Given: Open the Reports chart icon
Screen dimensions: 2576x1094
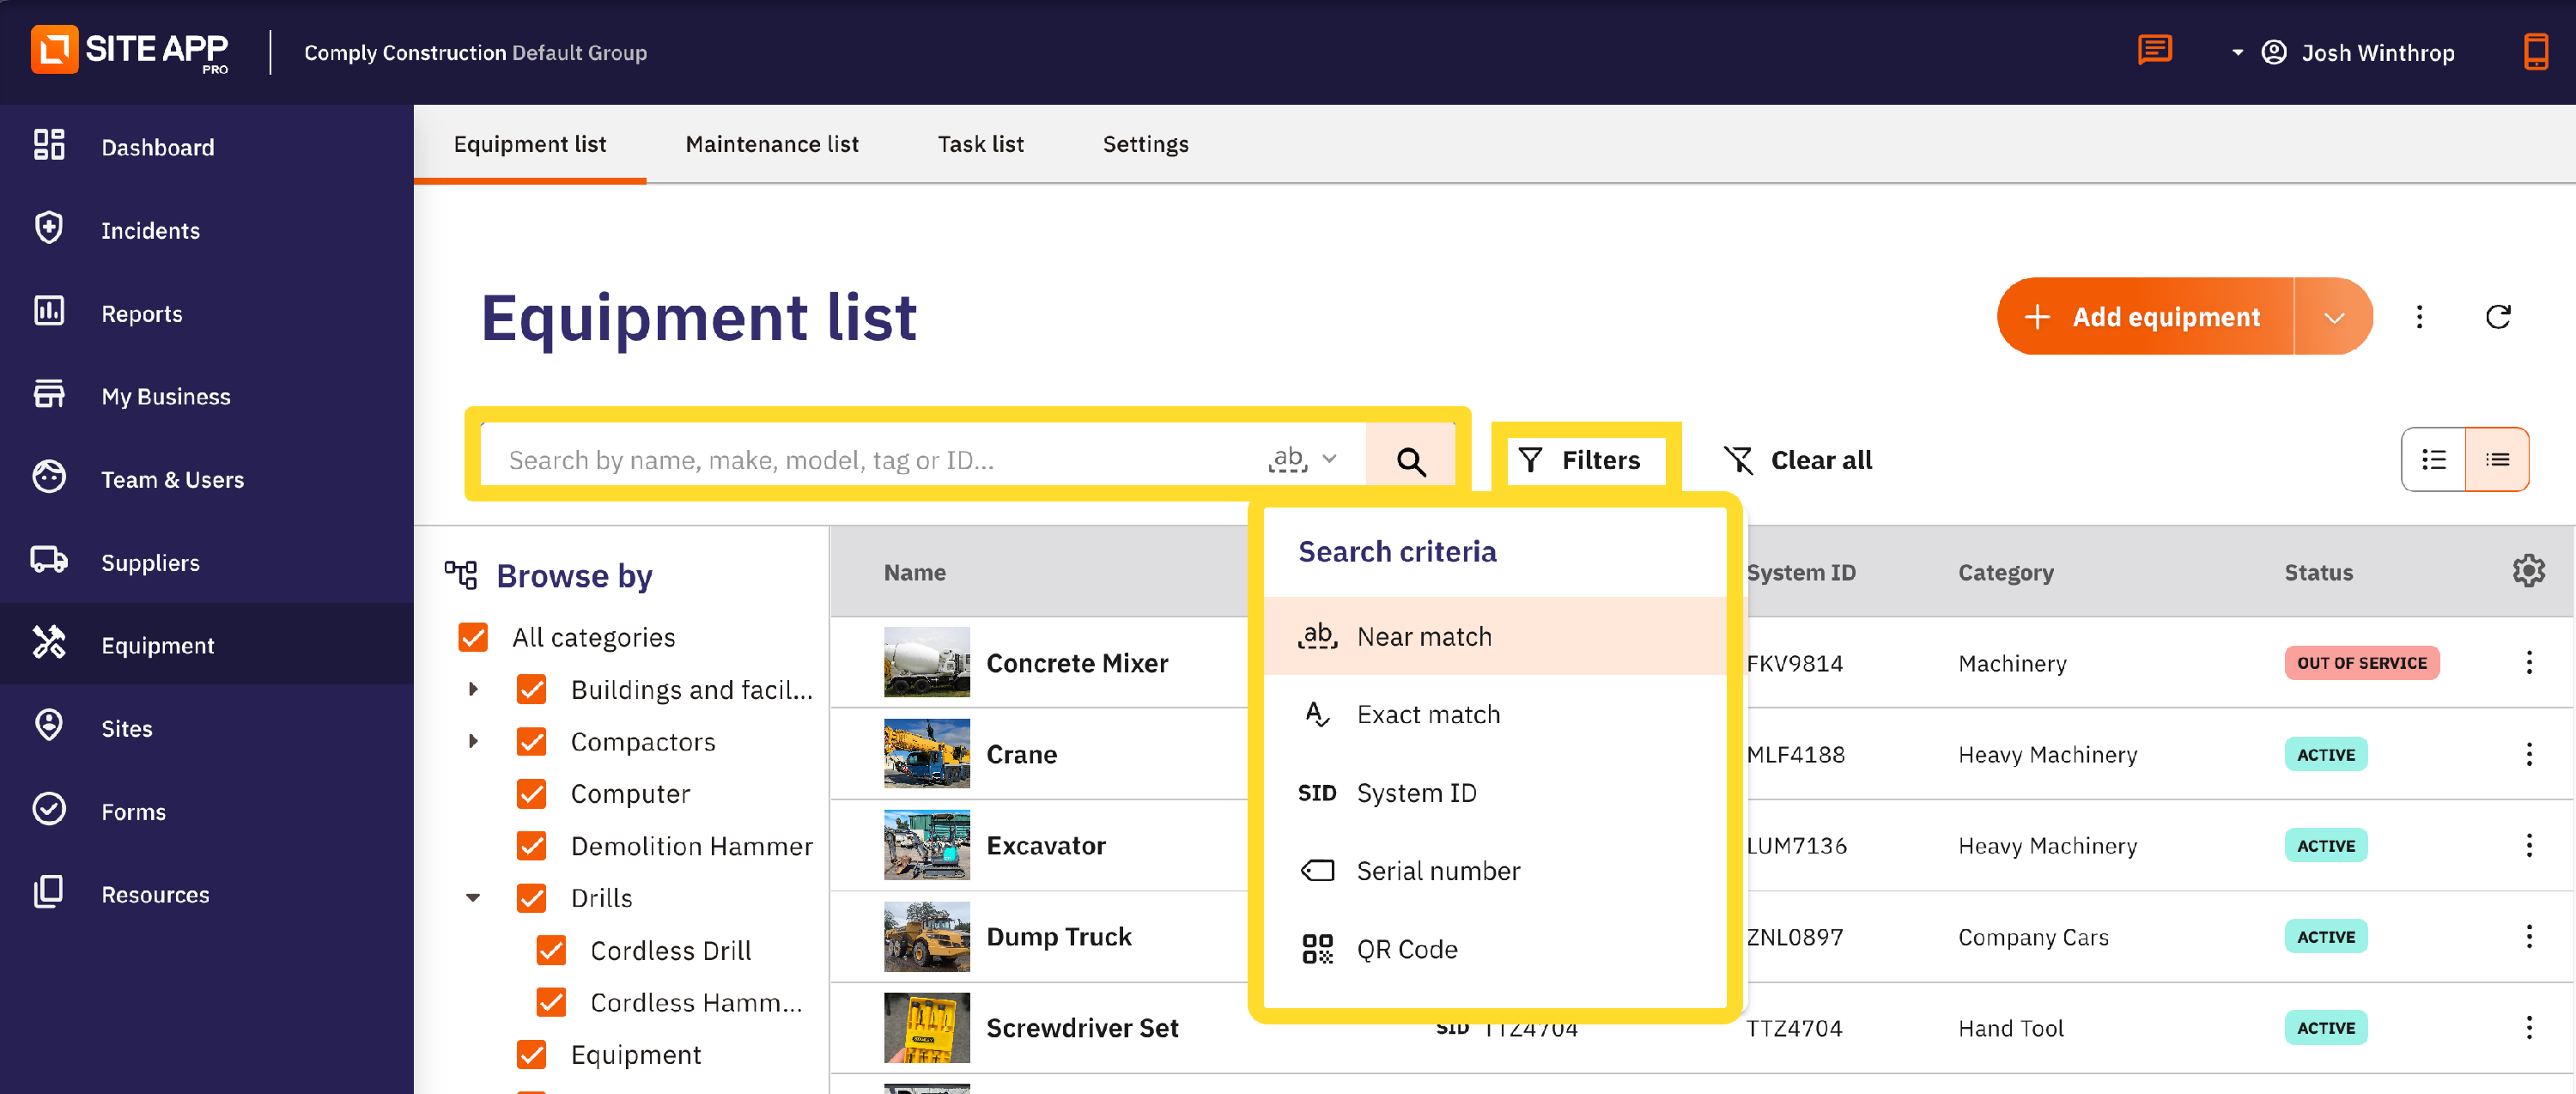Looking at the screenshot, I should pyautogui.click(x=49, y=312).
